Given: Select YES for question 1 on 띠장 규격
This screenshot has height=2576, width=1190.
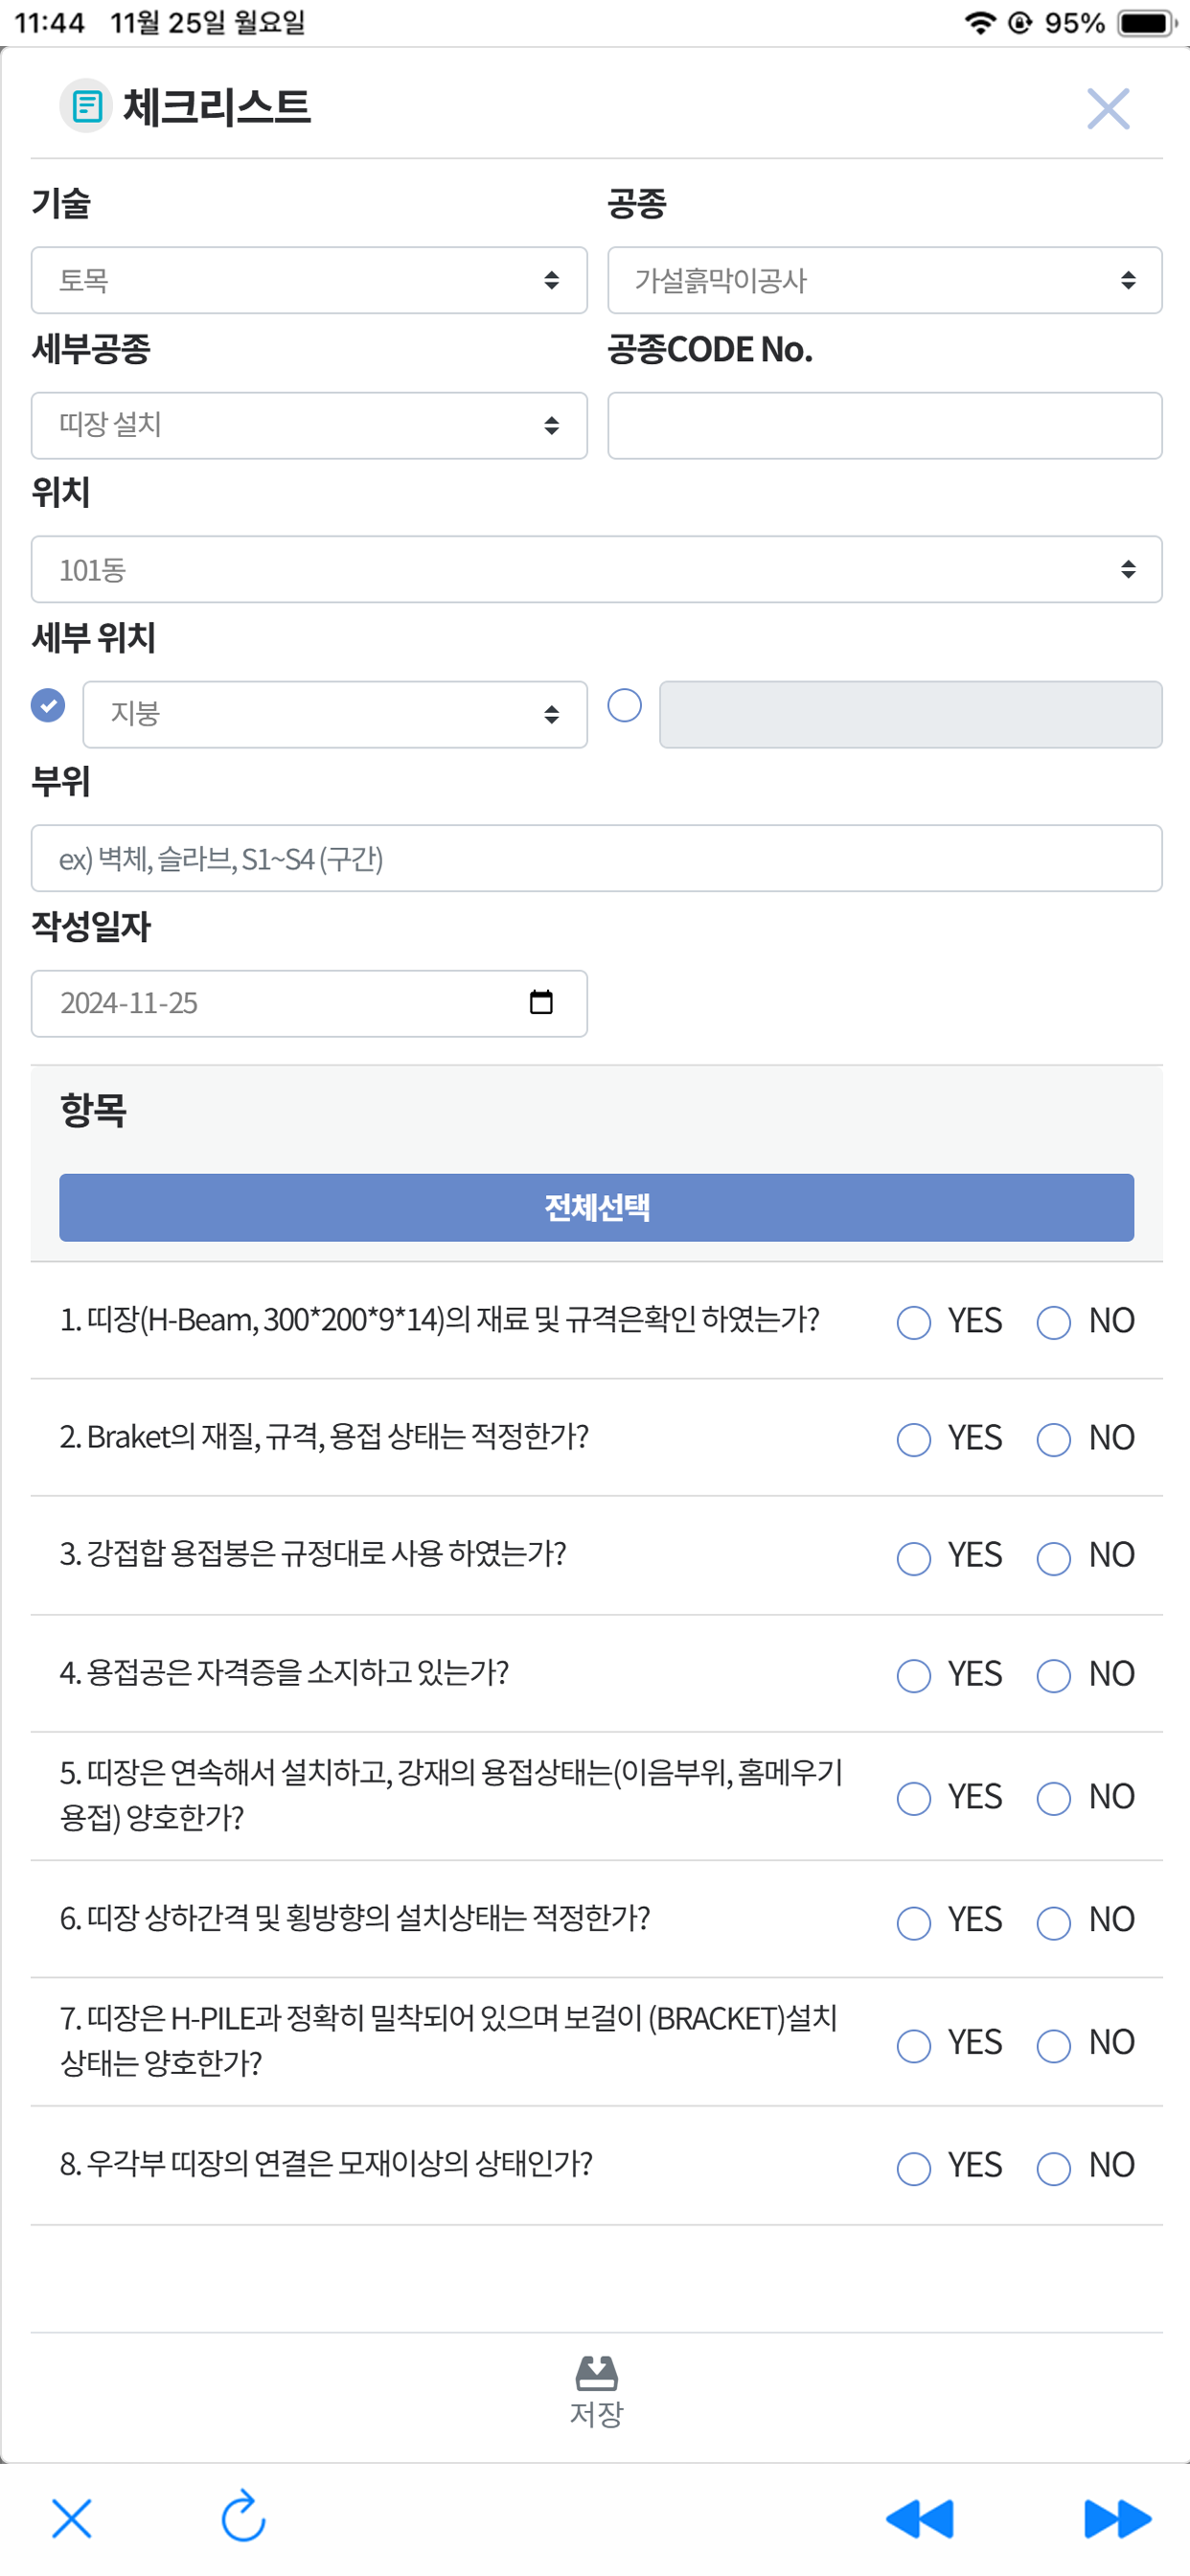Looking at the screenshot, I should (x=914, y=1322).
